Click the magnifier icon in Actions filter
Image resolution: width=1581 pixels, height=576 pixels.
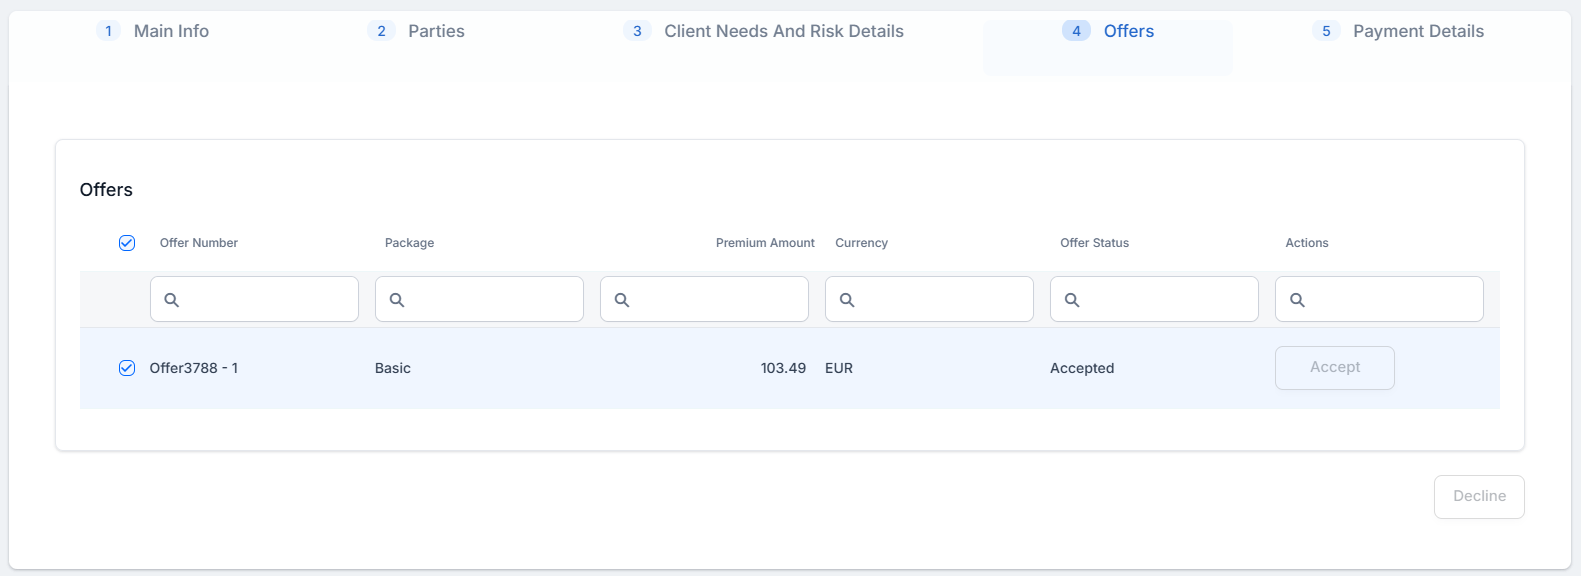click(1297, 300)
